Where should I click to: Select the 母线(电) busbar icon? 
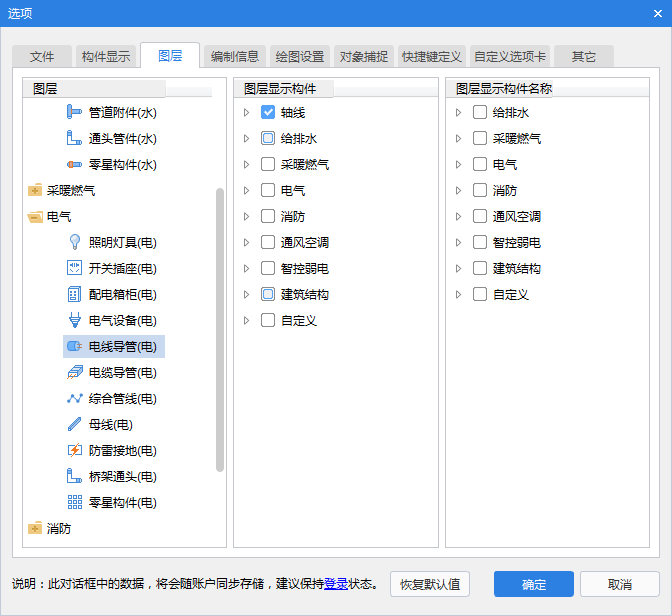tap(74, 424)
